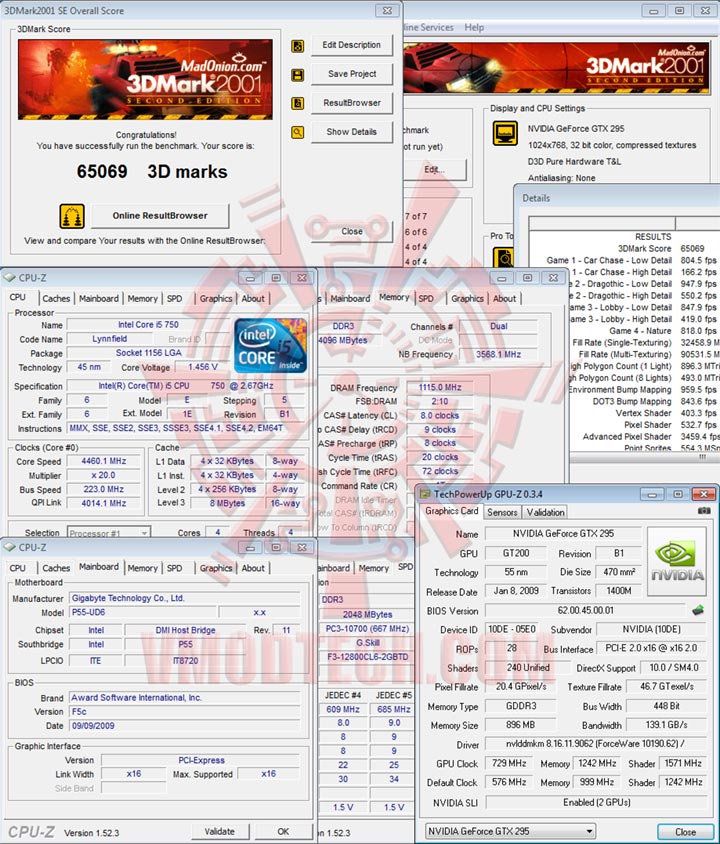Click the NVIDIA SLI Enabled field
This screenshot has height=844, width=720.
[x=596, y=803]
